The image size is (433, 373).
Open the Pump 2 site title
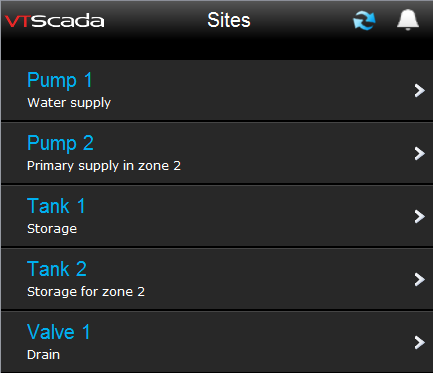coord(60,143)
